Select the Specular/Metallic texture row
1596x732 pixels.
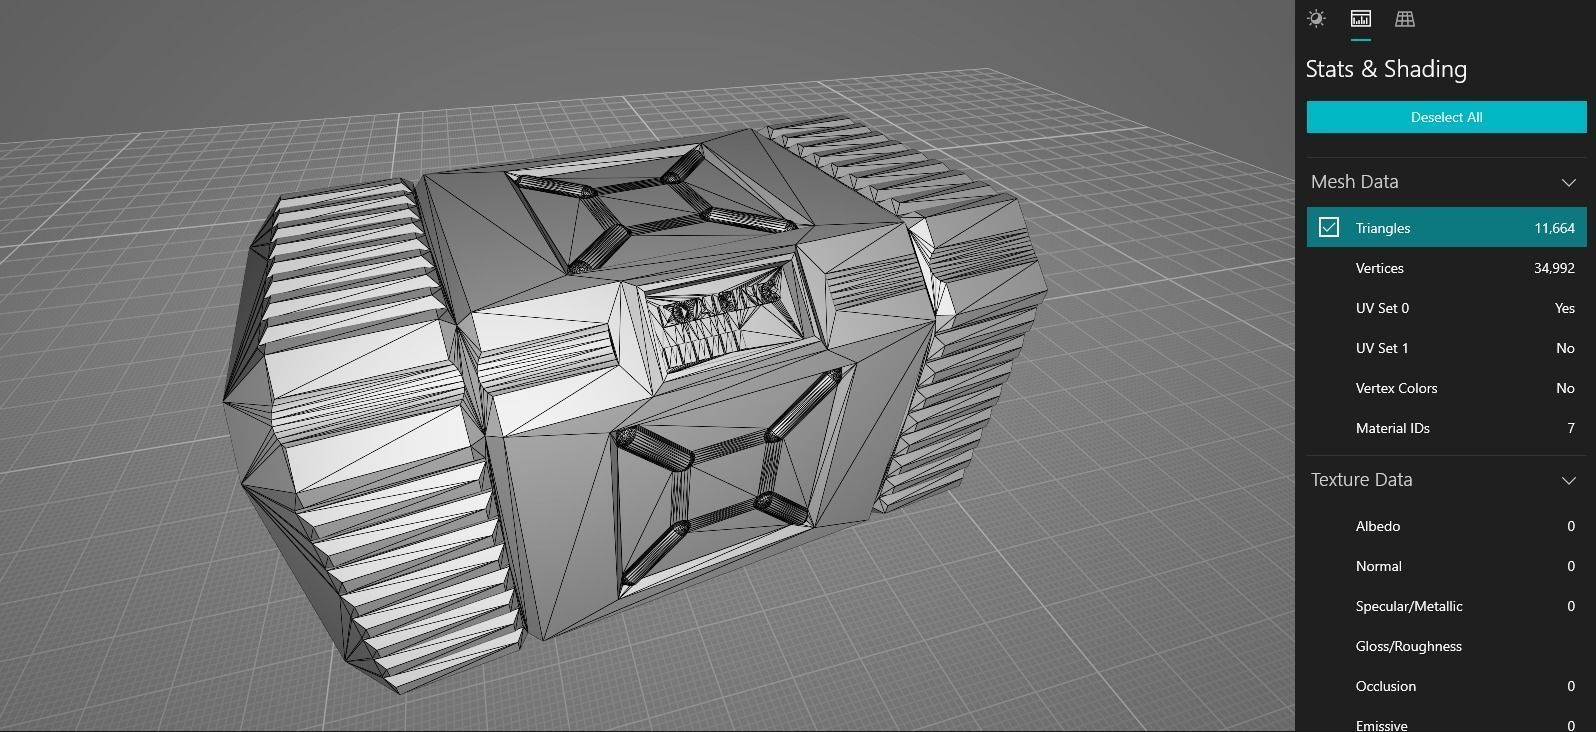tap(1446, 606)
